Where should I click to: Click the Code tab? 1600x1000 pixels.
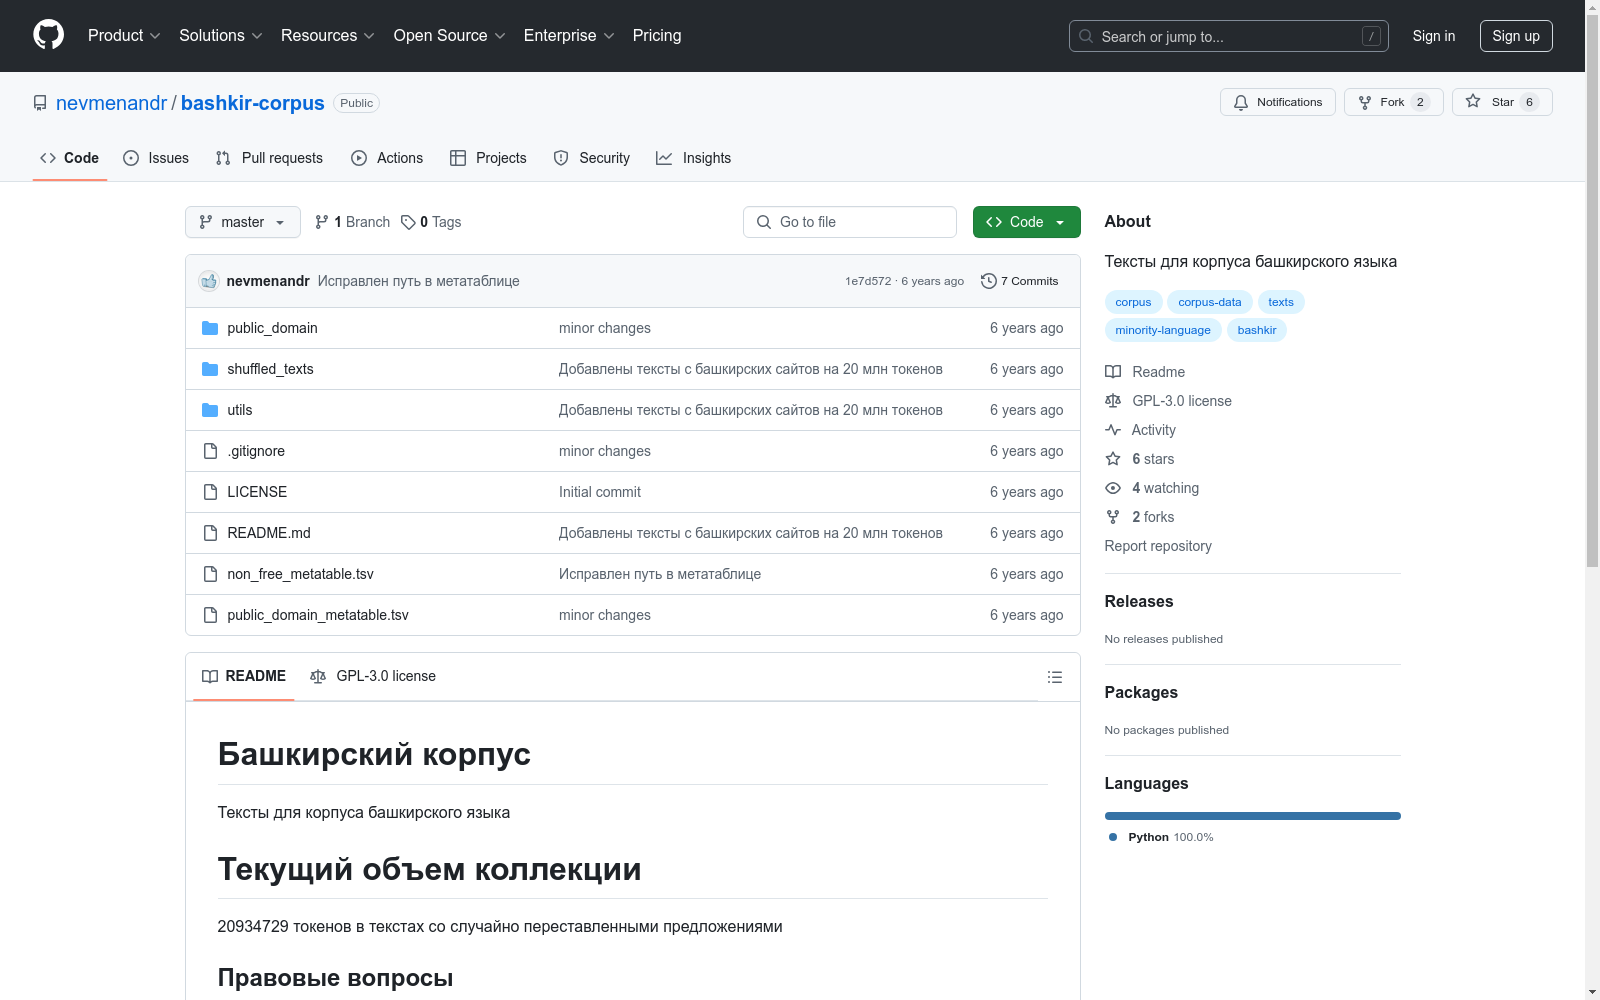pos(70,158)
